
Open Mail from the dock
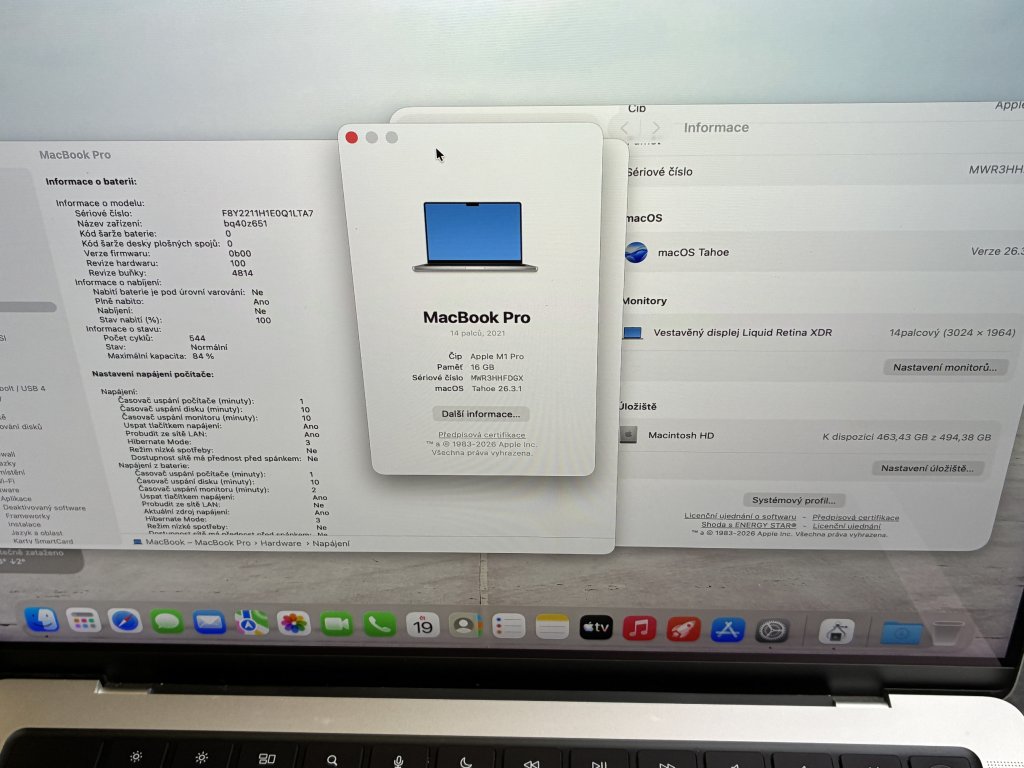tap(209, 622)
